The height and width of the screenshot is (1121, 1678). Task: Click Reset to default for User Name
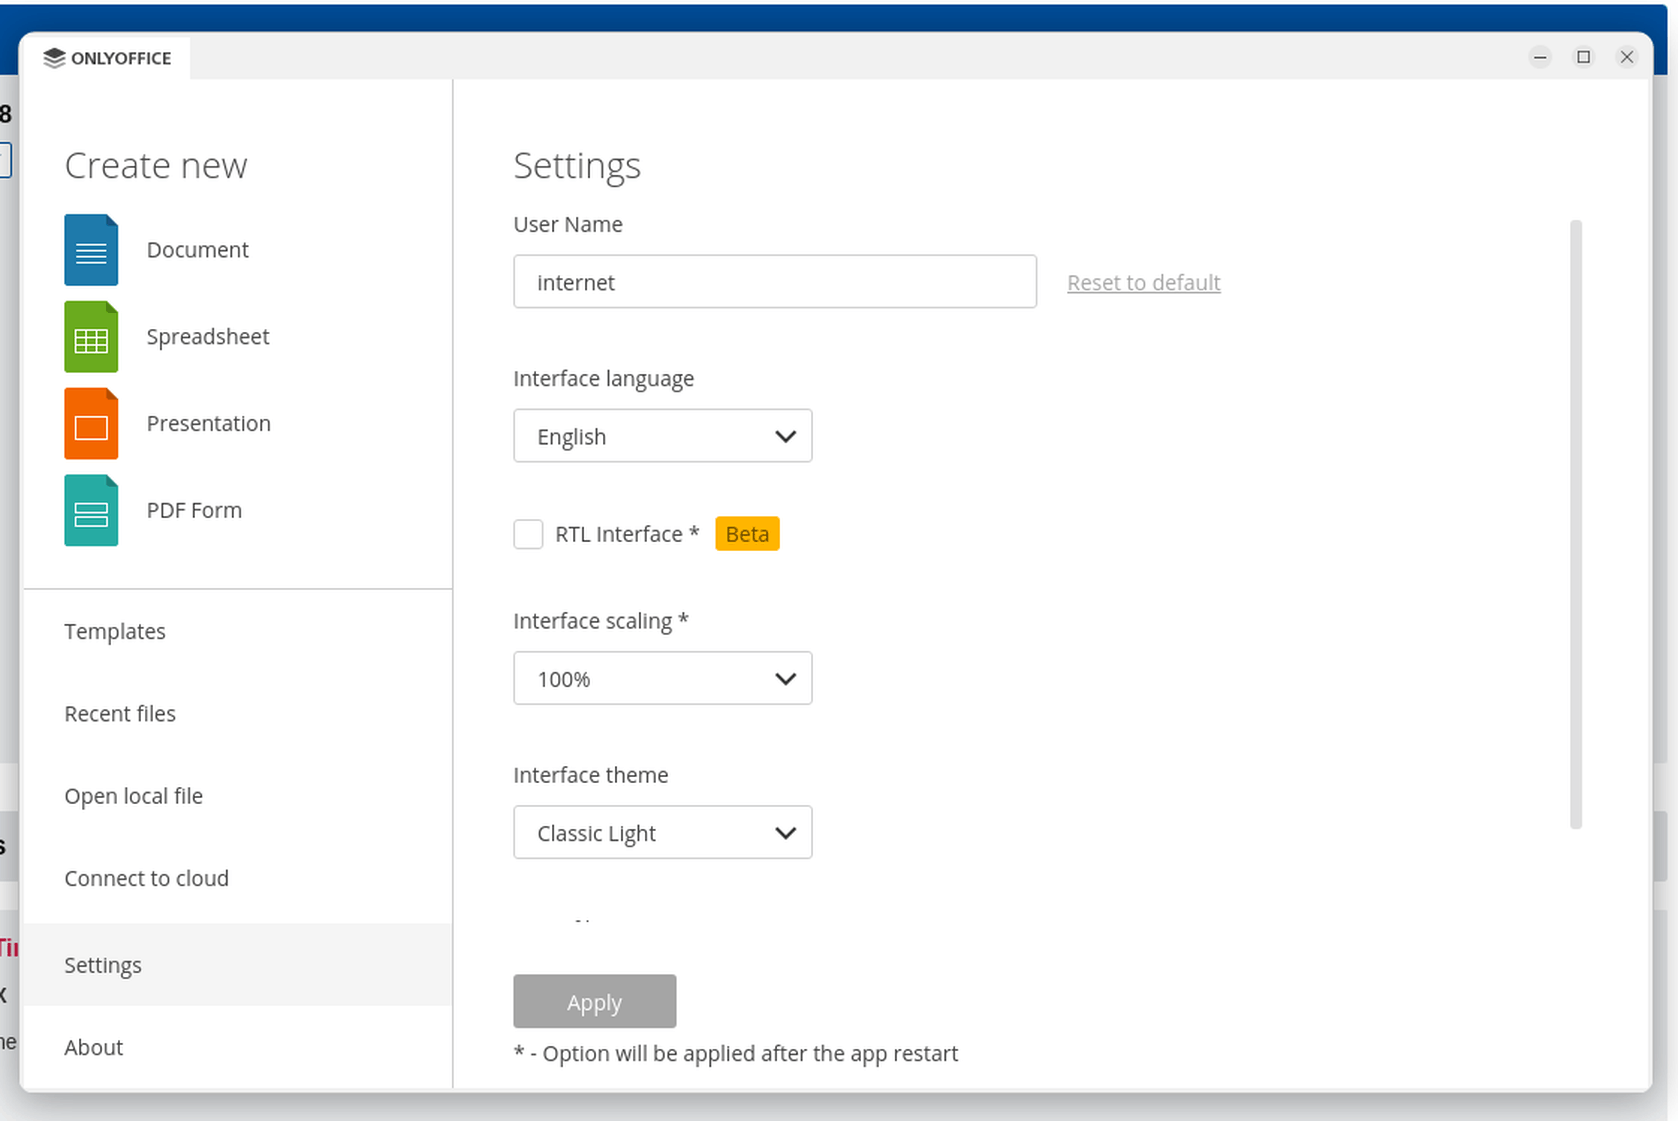1143,282
